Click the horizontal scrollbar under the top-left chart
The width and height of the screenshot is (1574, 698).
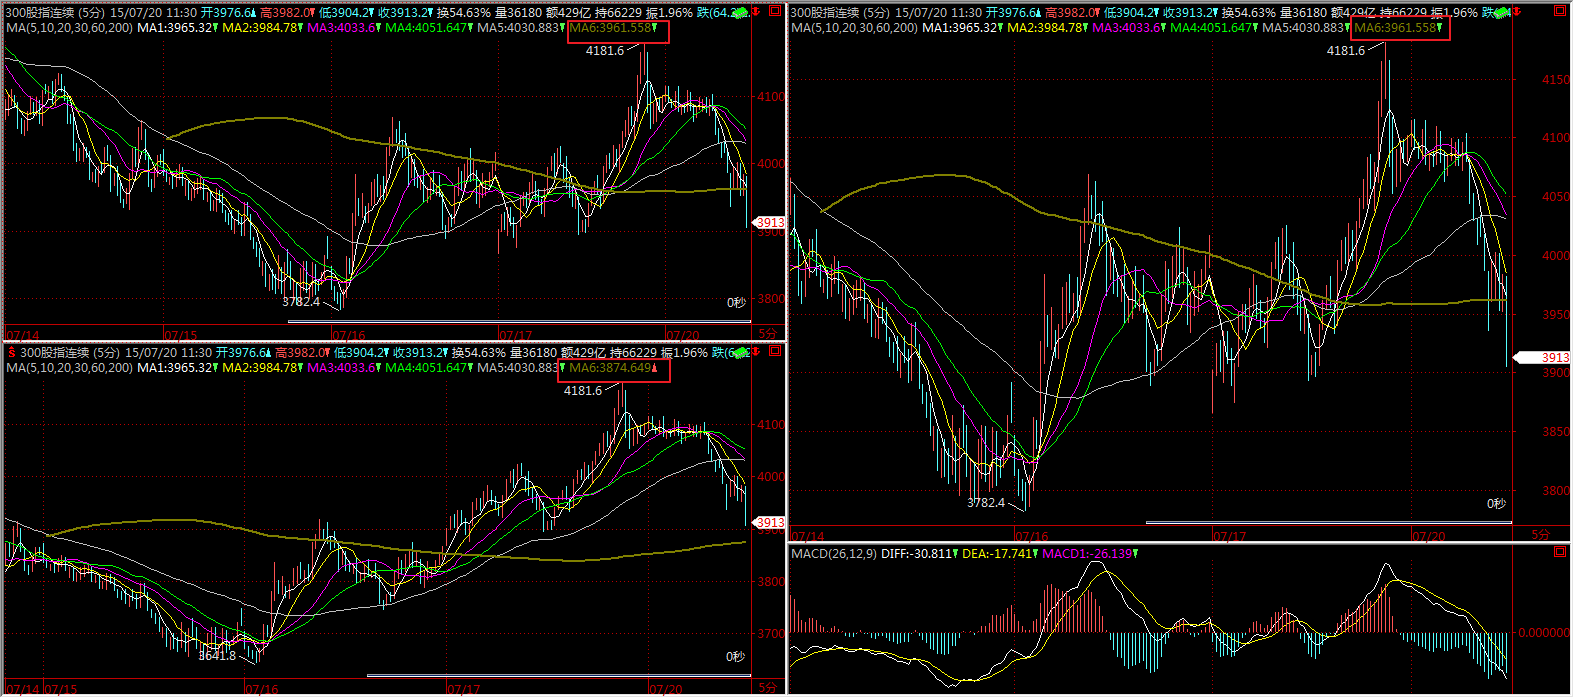point(518,322)
